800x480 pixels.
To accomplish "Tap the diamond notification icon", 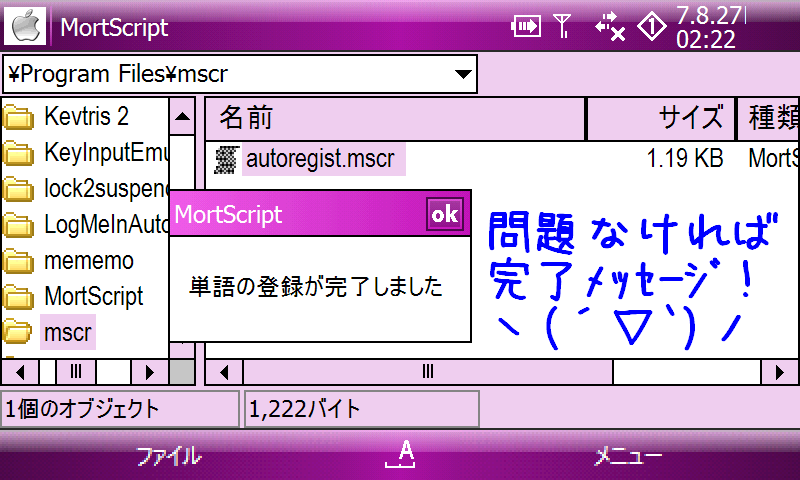I will click(652, 26).
